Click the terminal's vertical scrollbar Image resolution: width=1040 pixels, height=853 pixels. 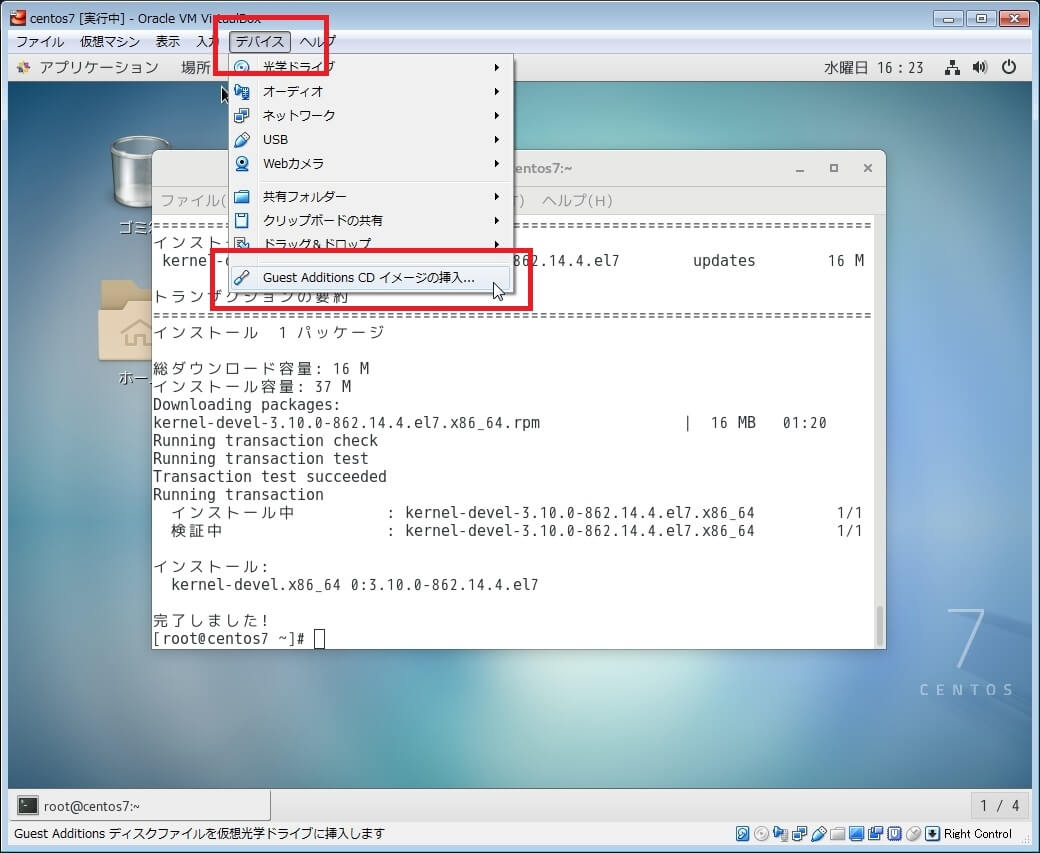(x=879, y=624)
